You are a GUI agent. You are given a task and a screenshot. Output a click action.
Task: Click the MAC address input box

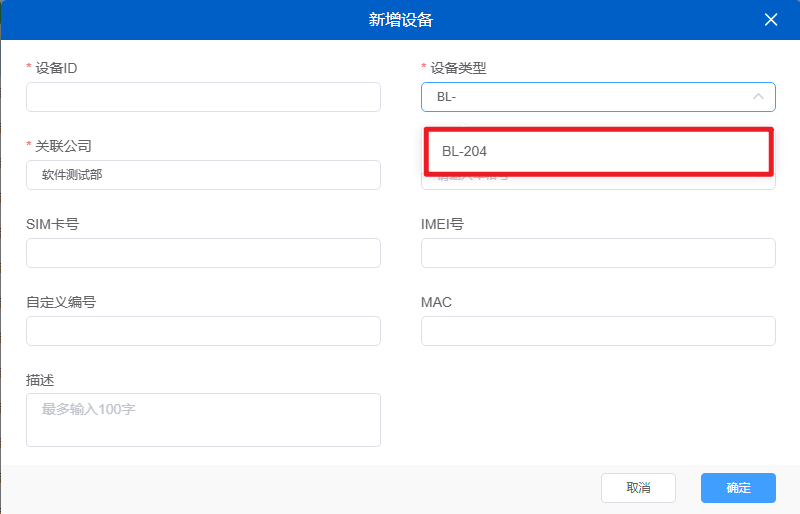point(598,331)
